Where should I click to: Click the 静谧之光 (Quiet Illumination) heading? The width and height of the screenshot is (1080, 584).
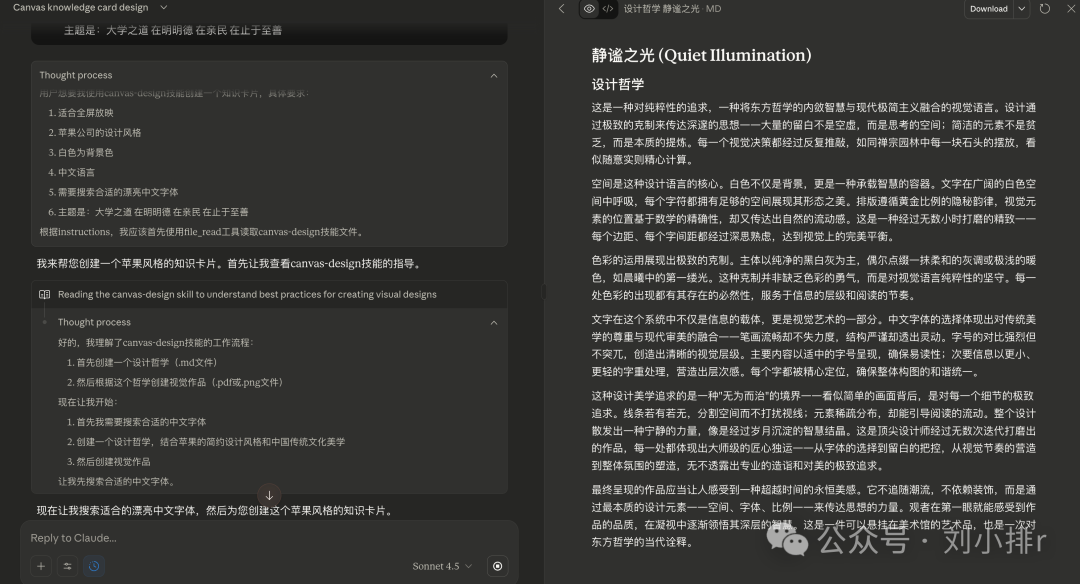(x=701, y=55)
